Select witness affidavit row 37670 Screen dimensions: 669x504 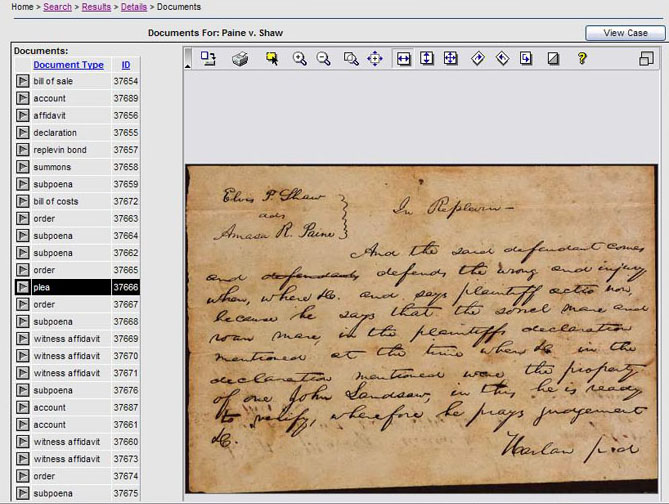tap(77, 356)
